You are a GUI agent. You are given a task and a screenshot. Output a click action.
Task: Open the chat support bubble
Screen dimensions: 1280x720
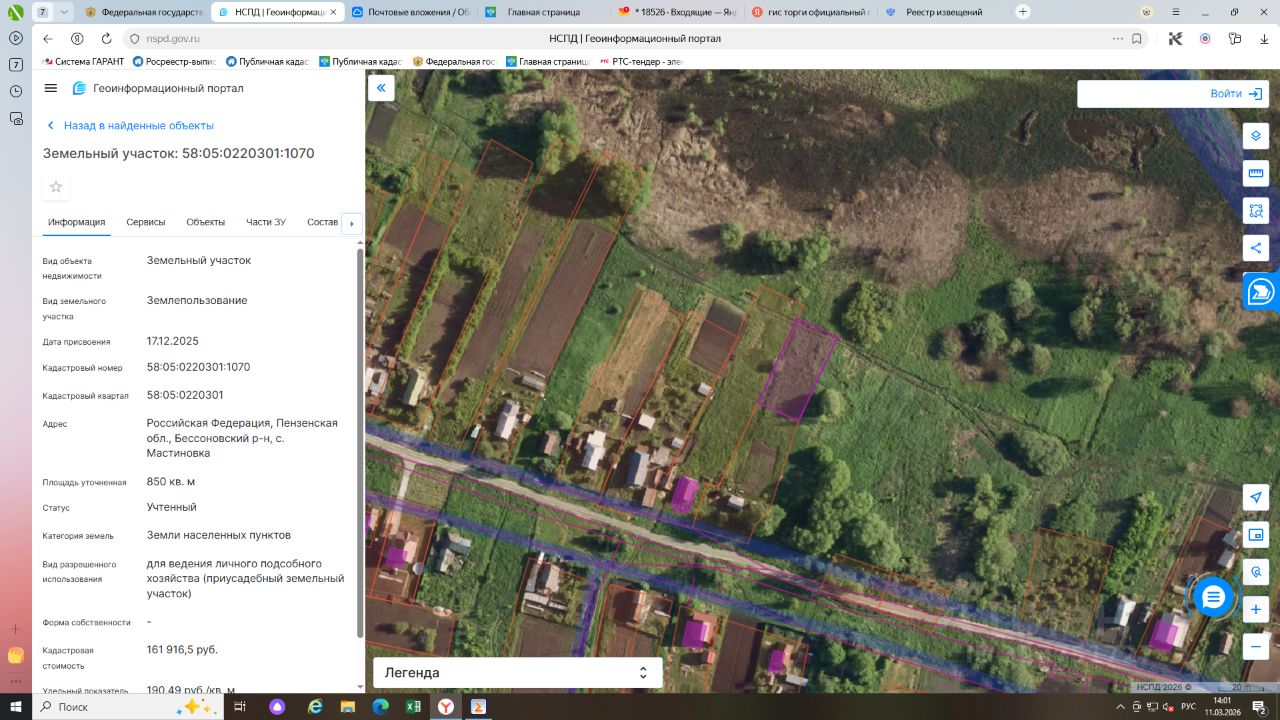1213,597
